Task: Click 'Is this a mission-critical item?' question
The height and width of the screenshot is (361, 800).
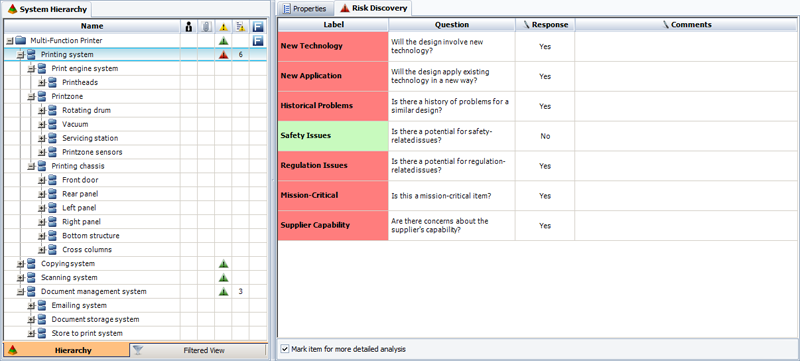Action: 441,196
